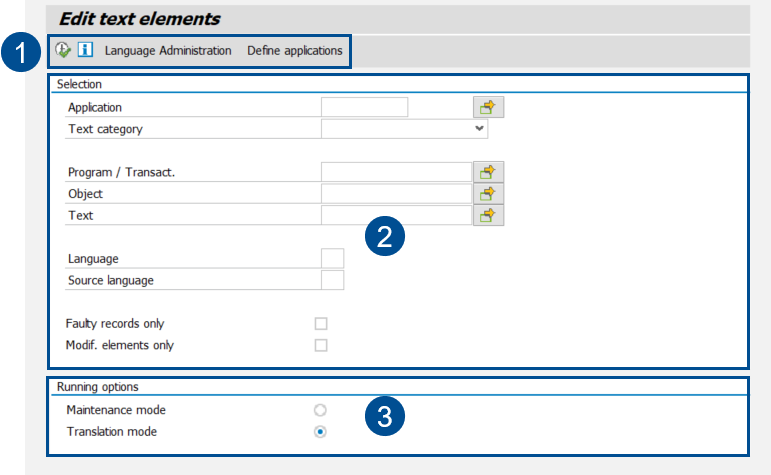This screenshot has width=771, height=475.
Task: Enable Faulty records only checkbox
Action: coord(321,323)
